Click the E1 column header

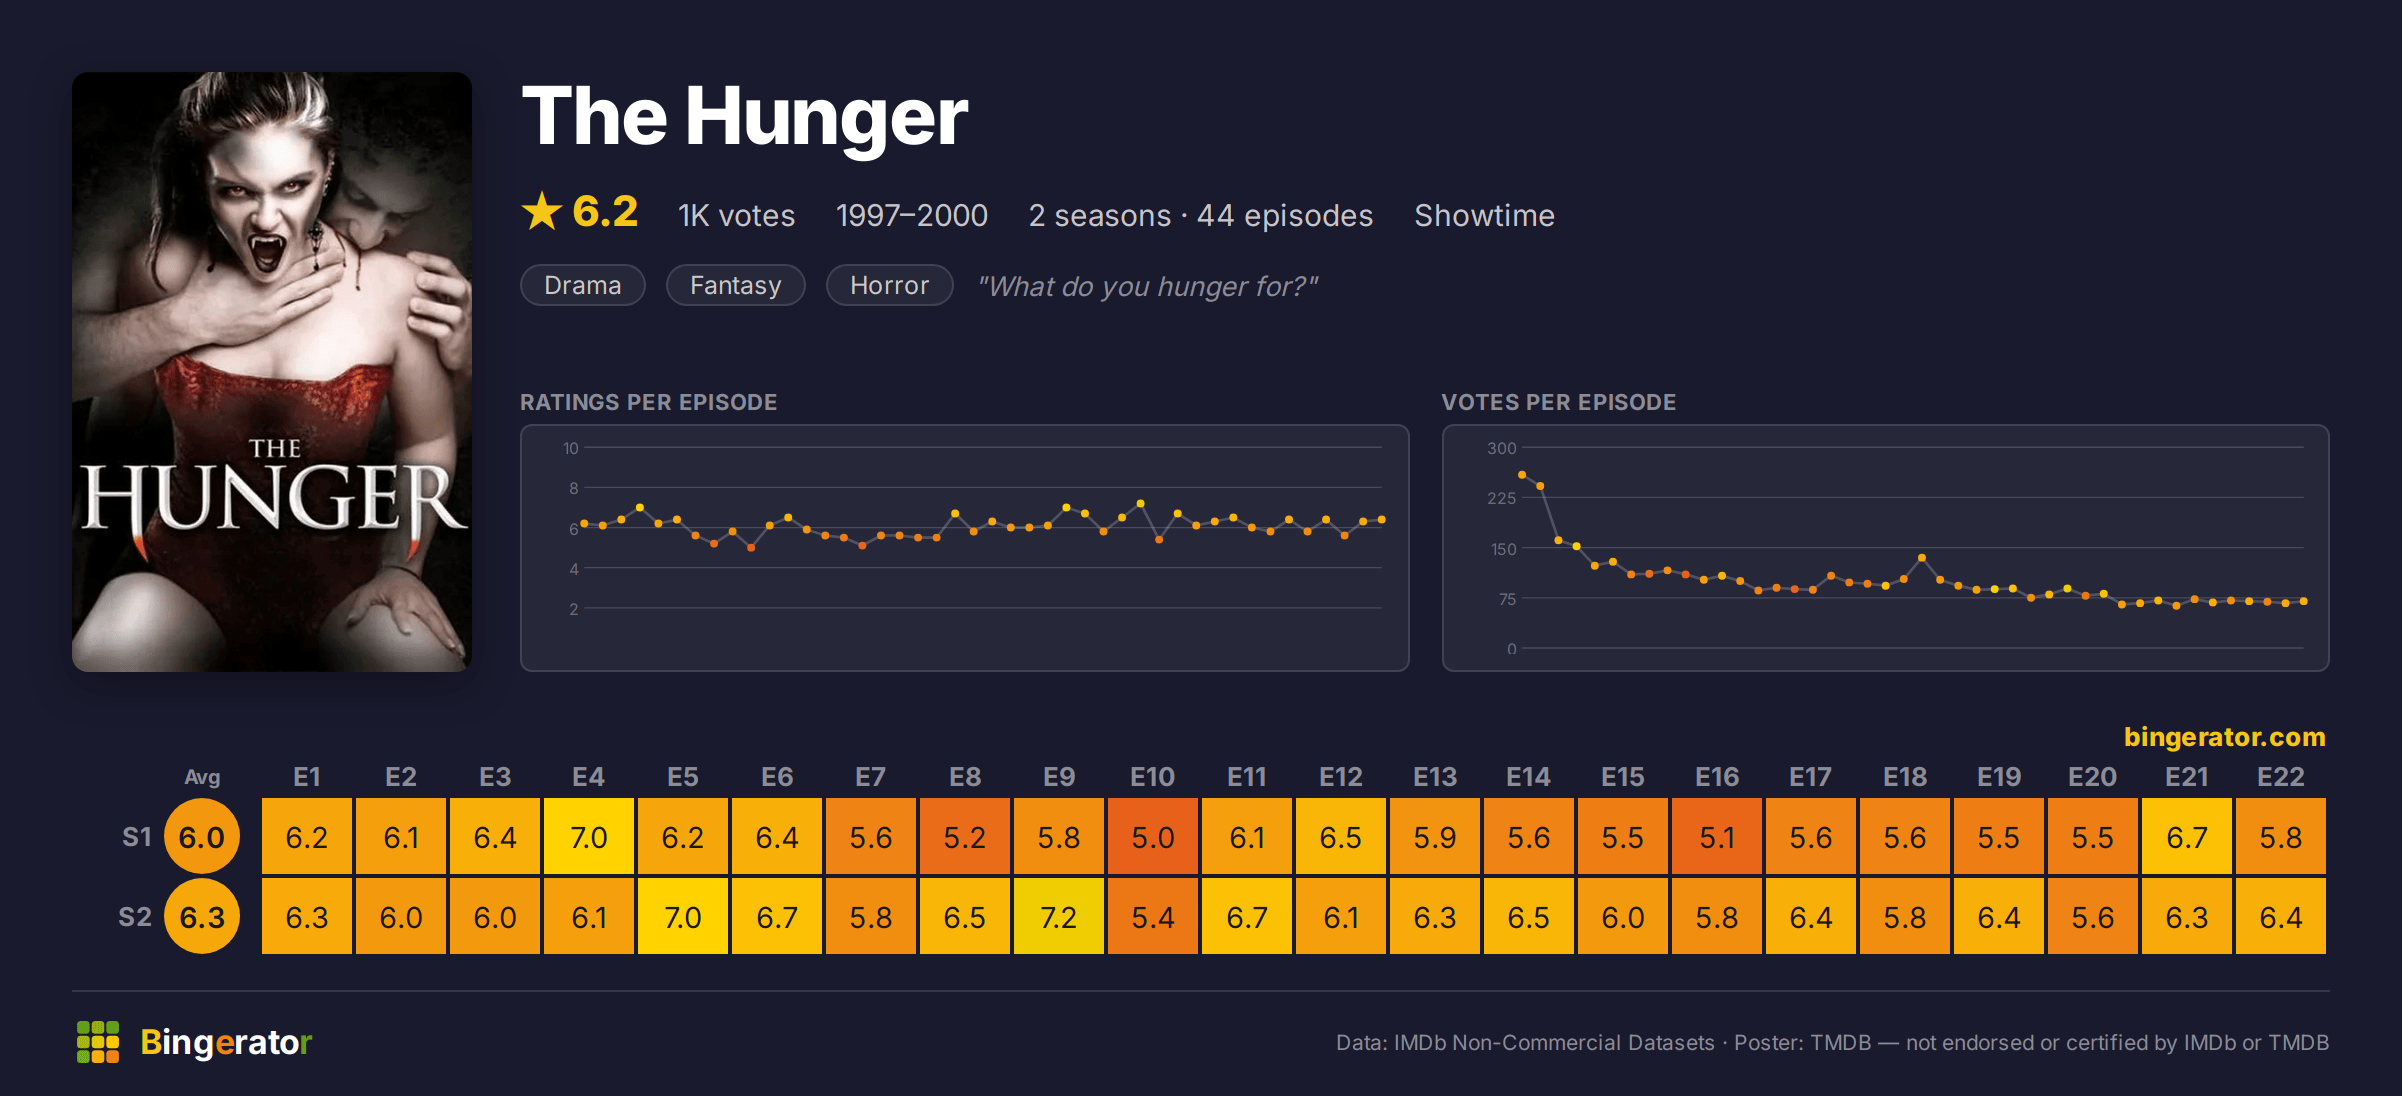[x=307, y=777]
